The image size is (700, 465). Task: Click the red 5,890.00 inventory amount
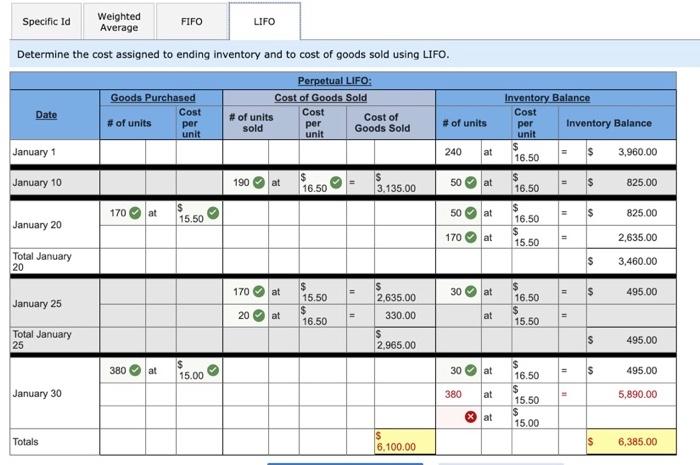[638, 394]
